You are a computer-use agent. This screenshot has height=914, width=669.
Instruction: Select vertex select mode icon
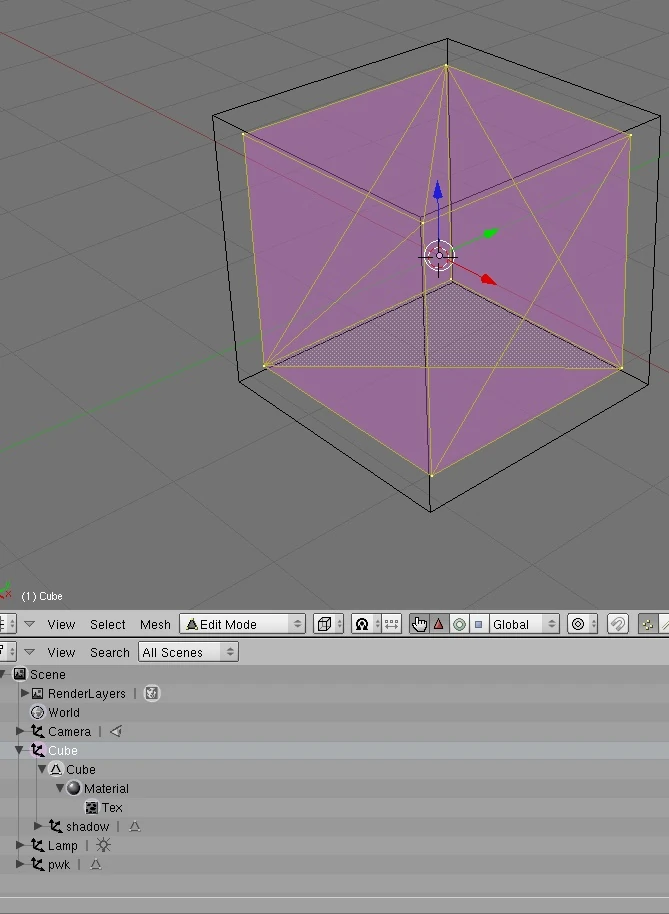[647, 624]
